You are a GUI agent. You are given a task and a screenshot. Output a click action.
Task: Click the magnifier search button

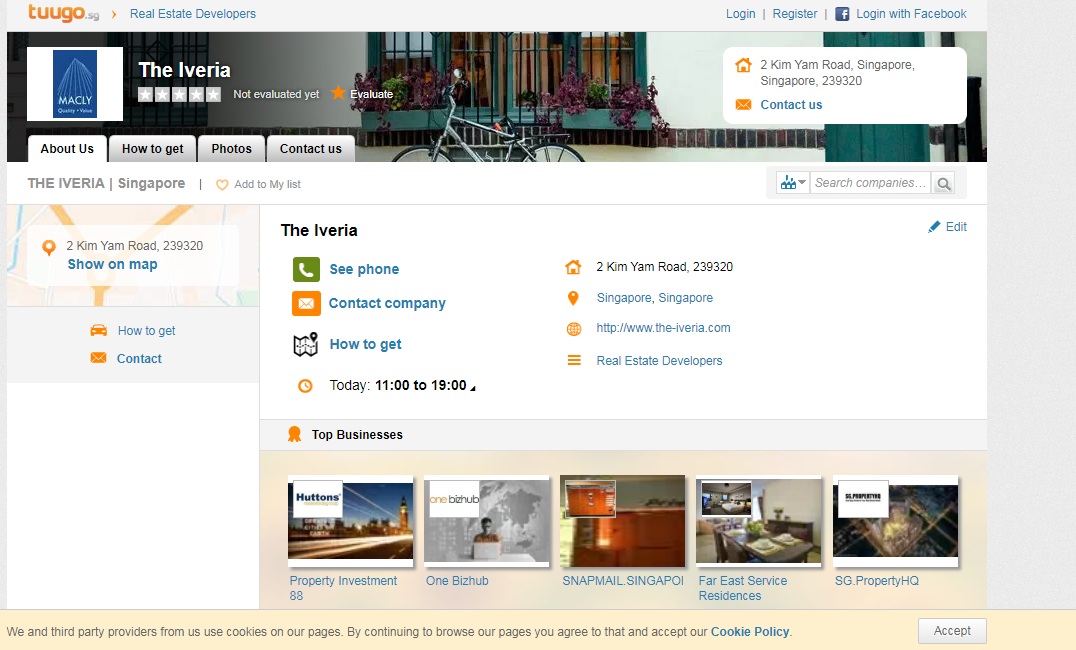click(x=944, y=183)
